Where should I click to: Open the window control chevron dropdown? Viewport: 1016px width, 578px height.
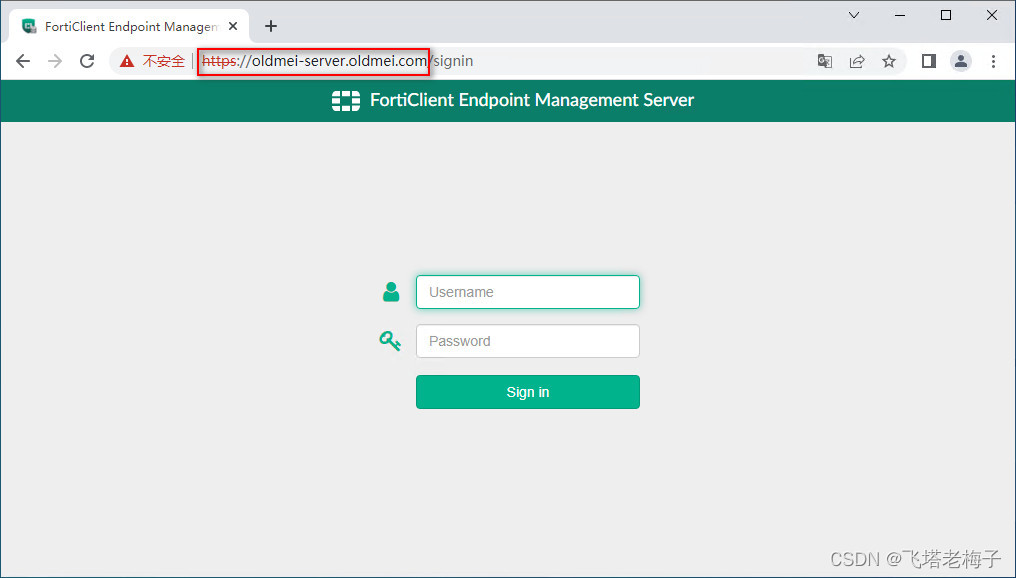pyautogui.click(x=853, y=15)
